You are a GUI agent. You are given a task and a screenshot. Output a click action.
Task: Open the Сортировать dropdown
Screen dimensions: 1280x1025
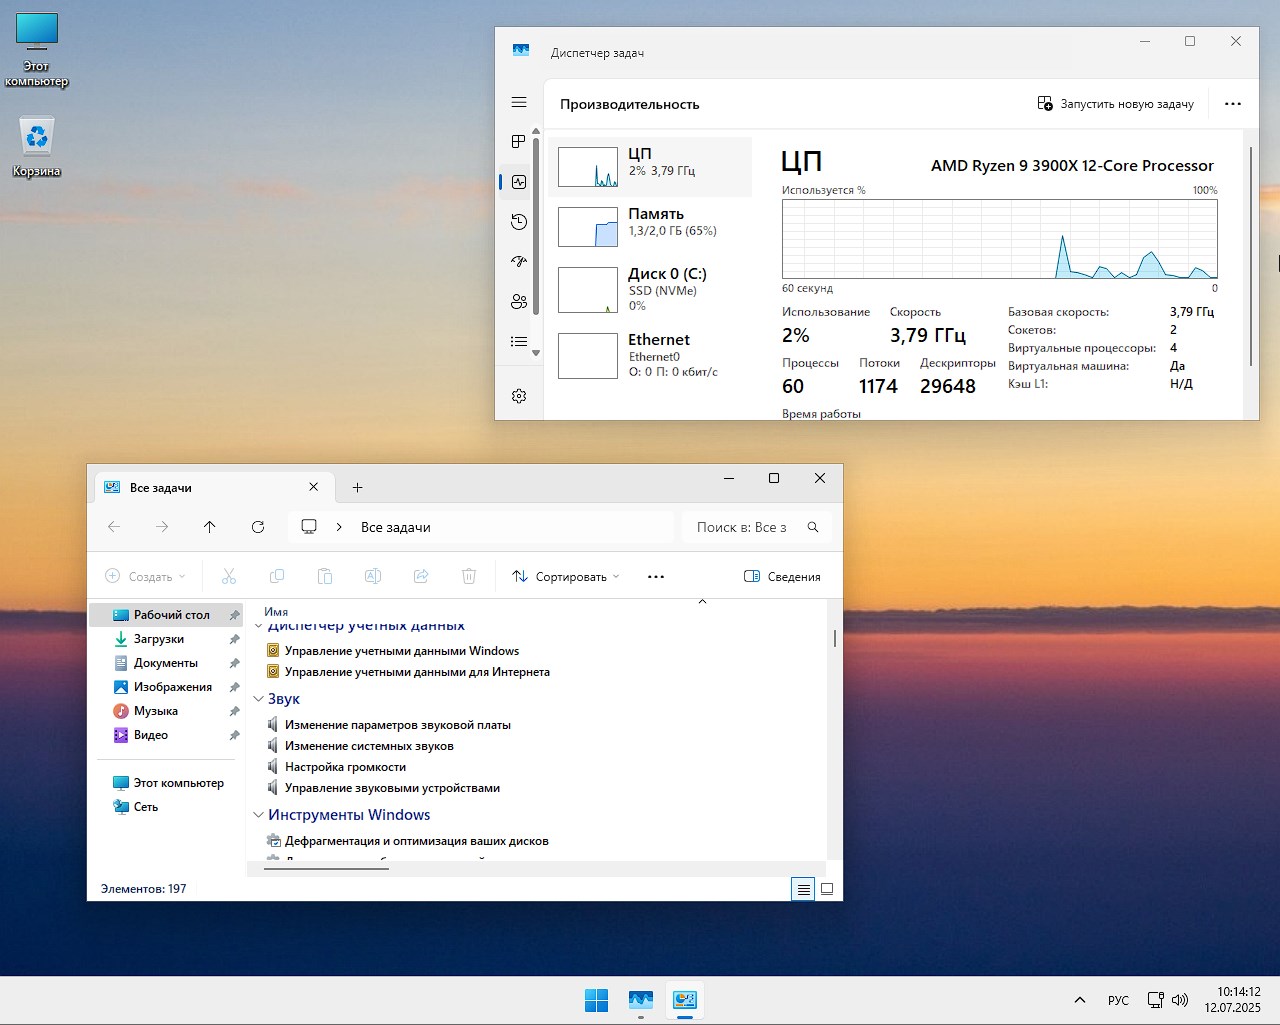(565, 577)
